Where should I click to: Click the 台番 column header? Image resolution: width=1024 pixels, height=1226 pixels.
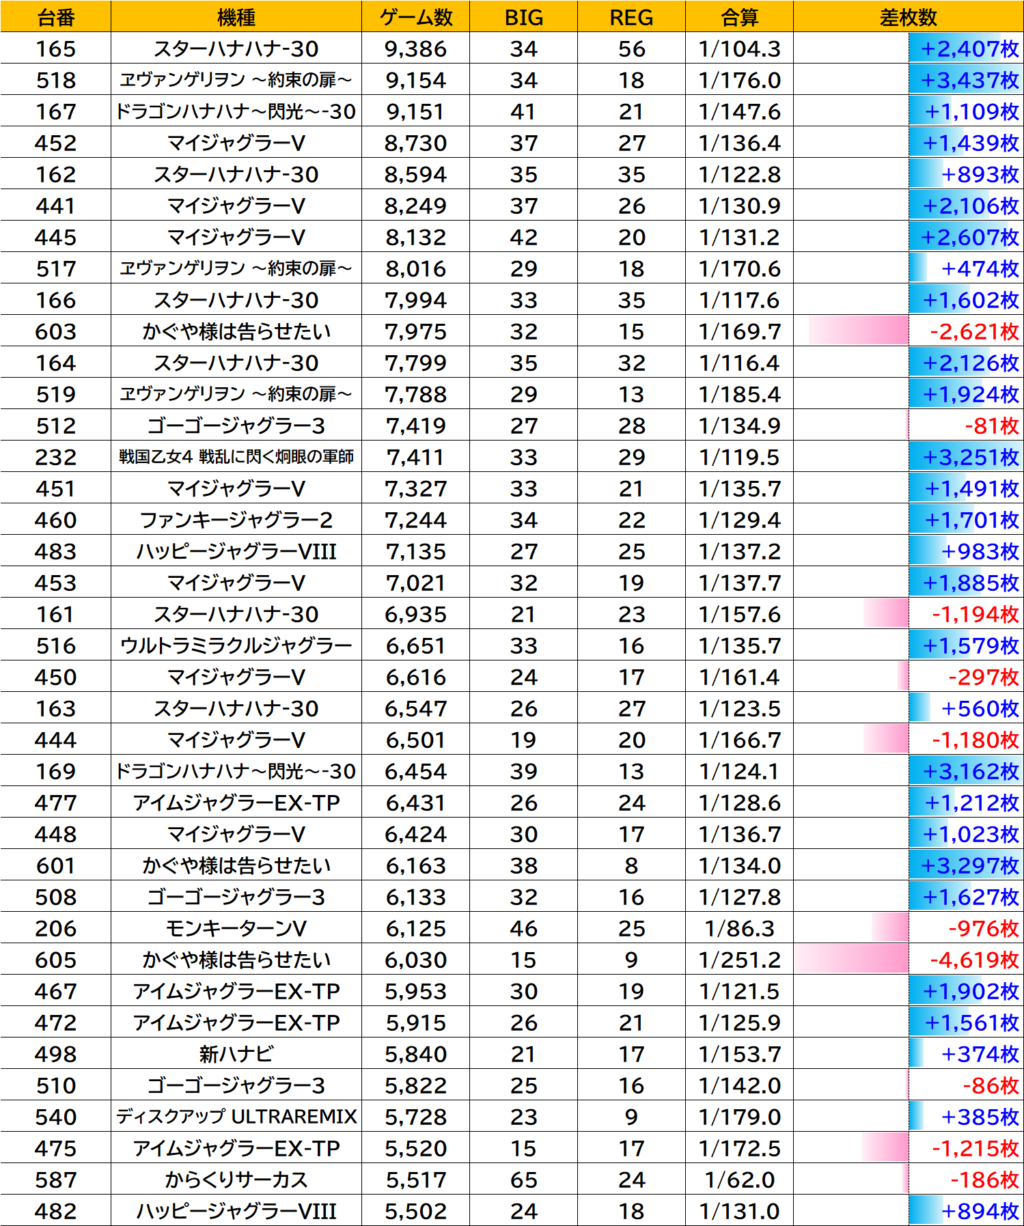point(55,17)
